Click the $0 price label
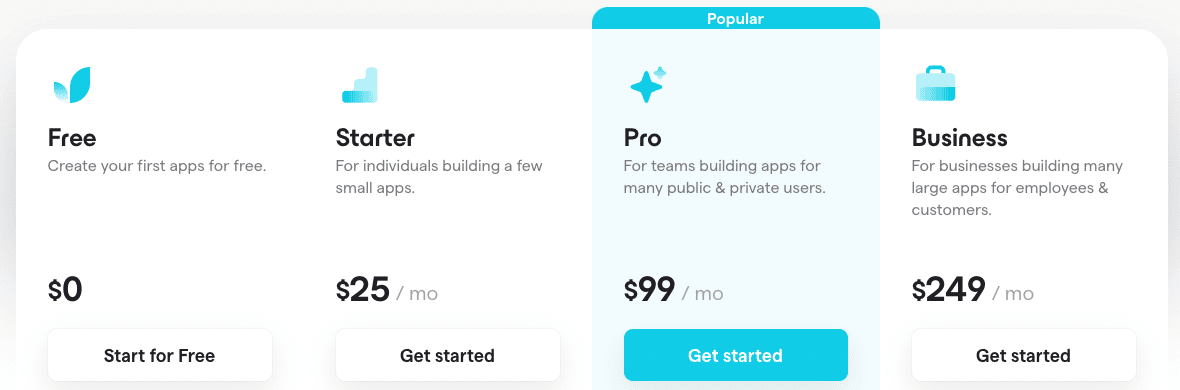Image resolution: width=1180 pixels, height=390 pixels. [x=65, y=290]
